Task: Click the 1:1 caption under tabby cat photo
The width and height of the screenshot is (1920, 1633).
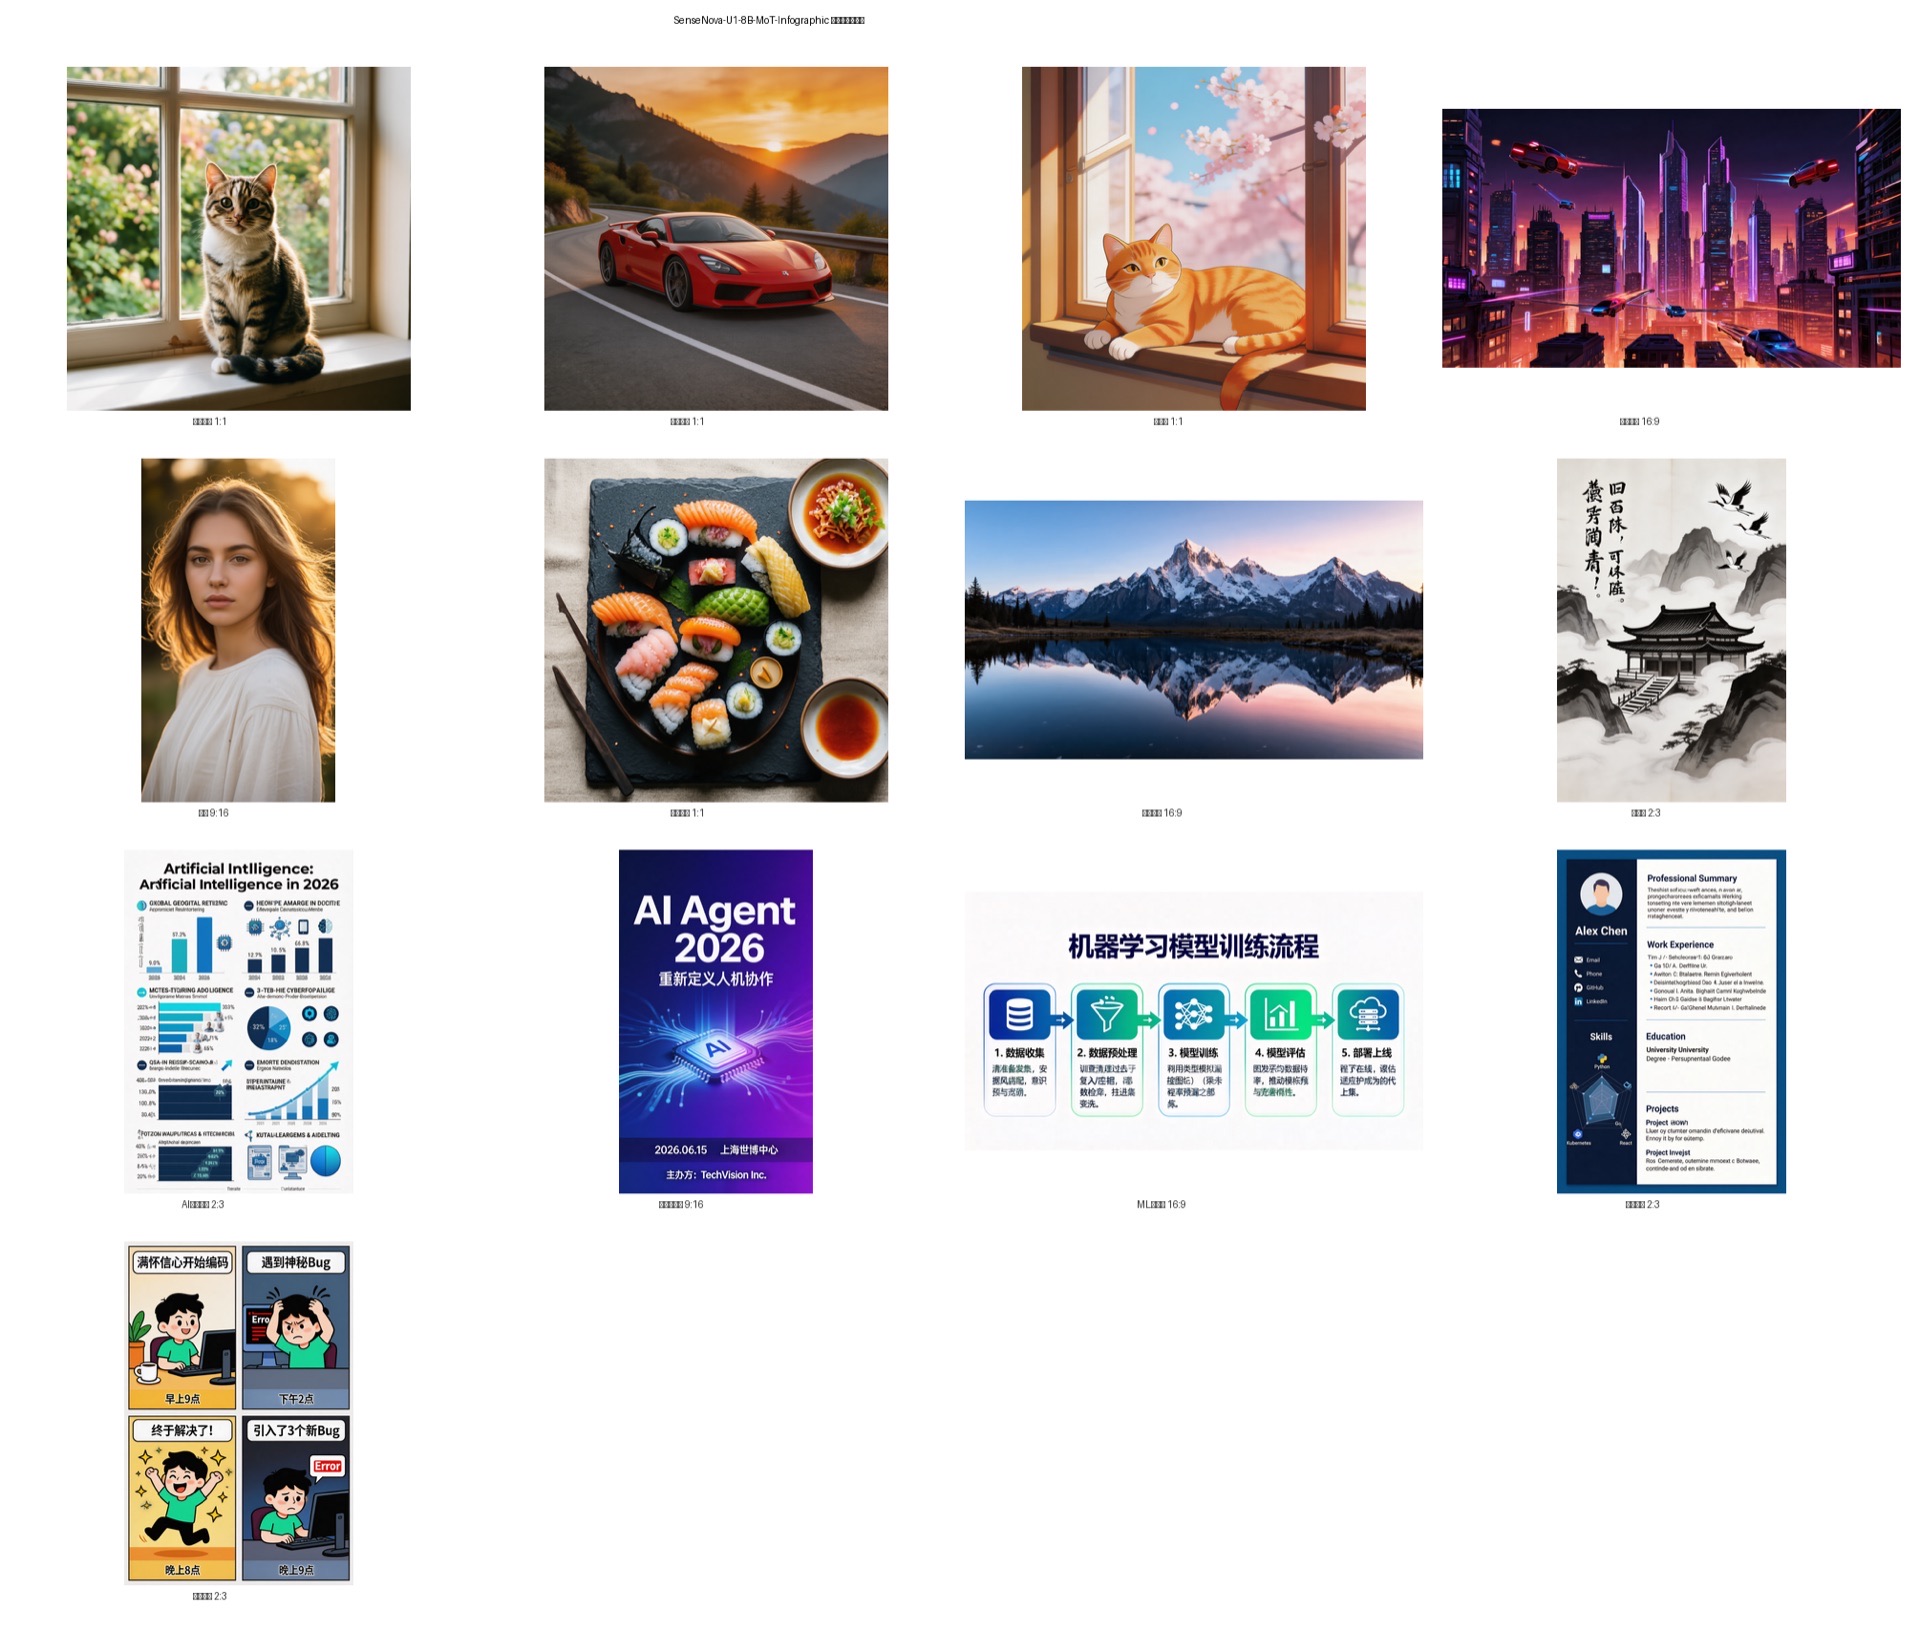Action: 210,422
